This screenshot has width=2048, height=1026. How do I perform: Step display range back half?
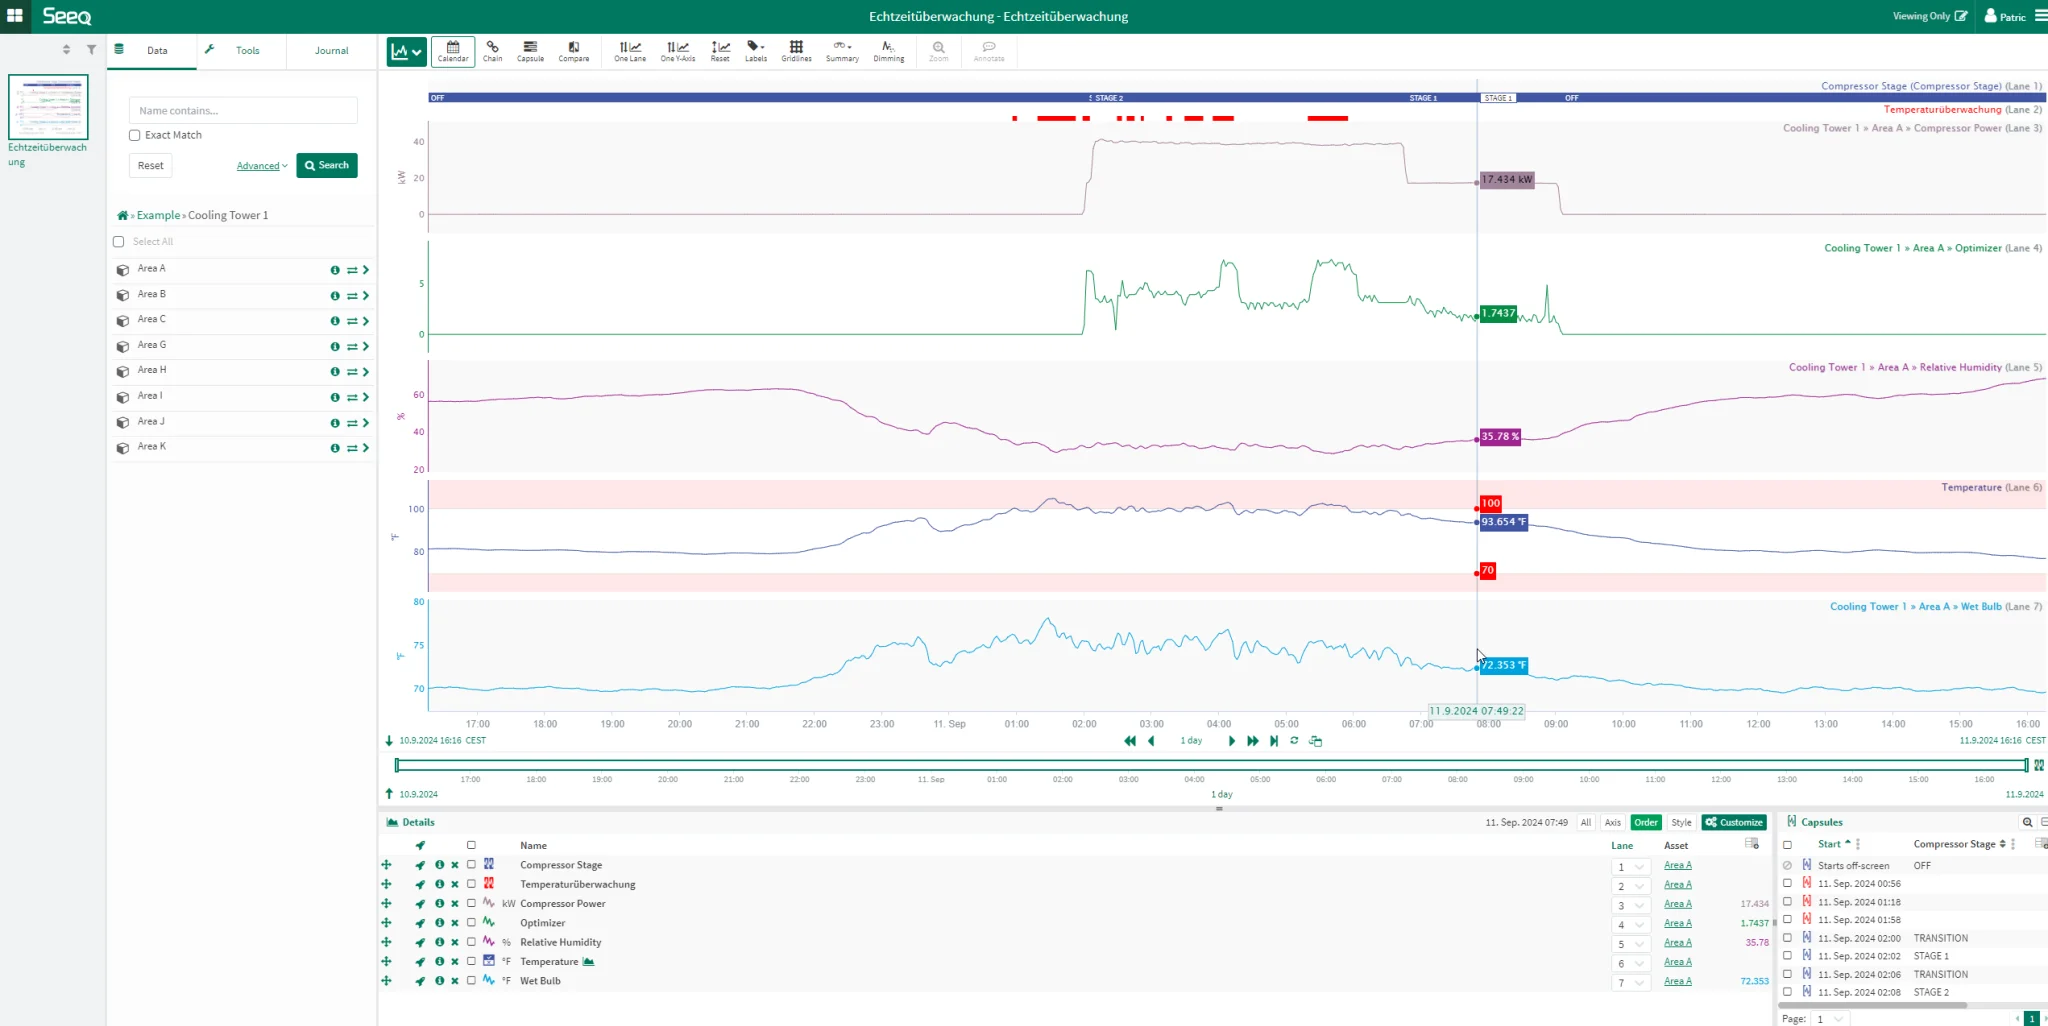click(x=1151, y=741)
